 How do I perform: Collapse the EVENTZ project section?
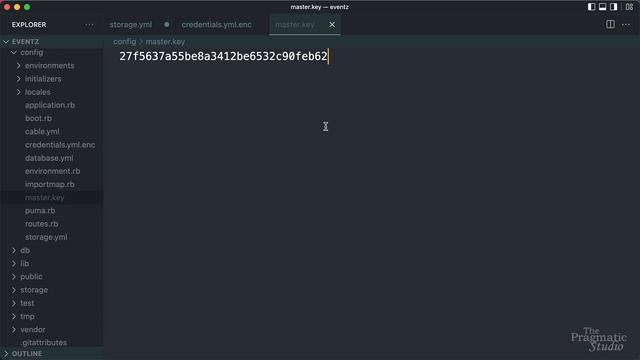click(25, 42)
